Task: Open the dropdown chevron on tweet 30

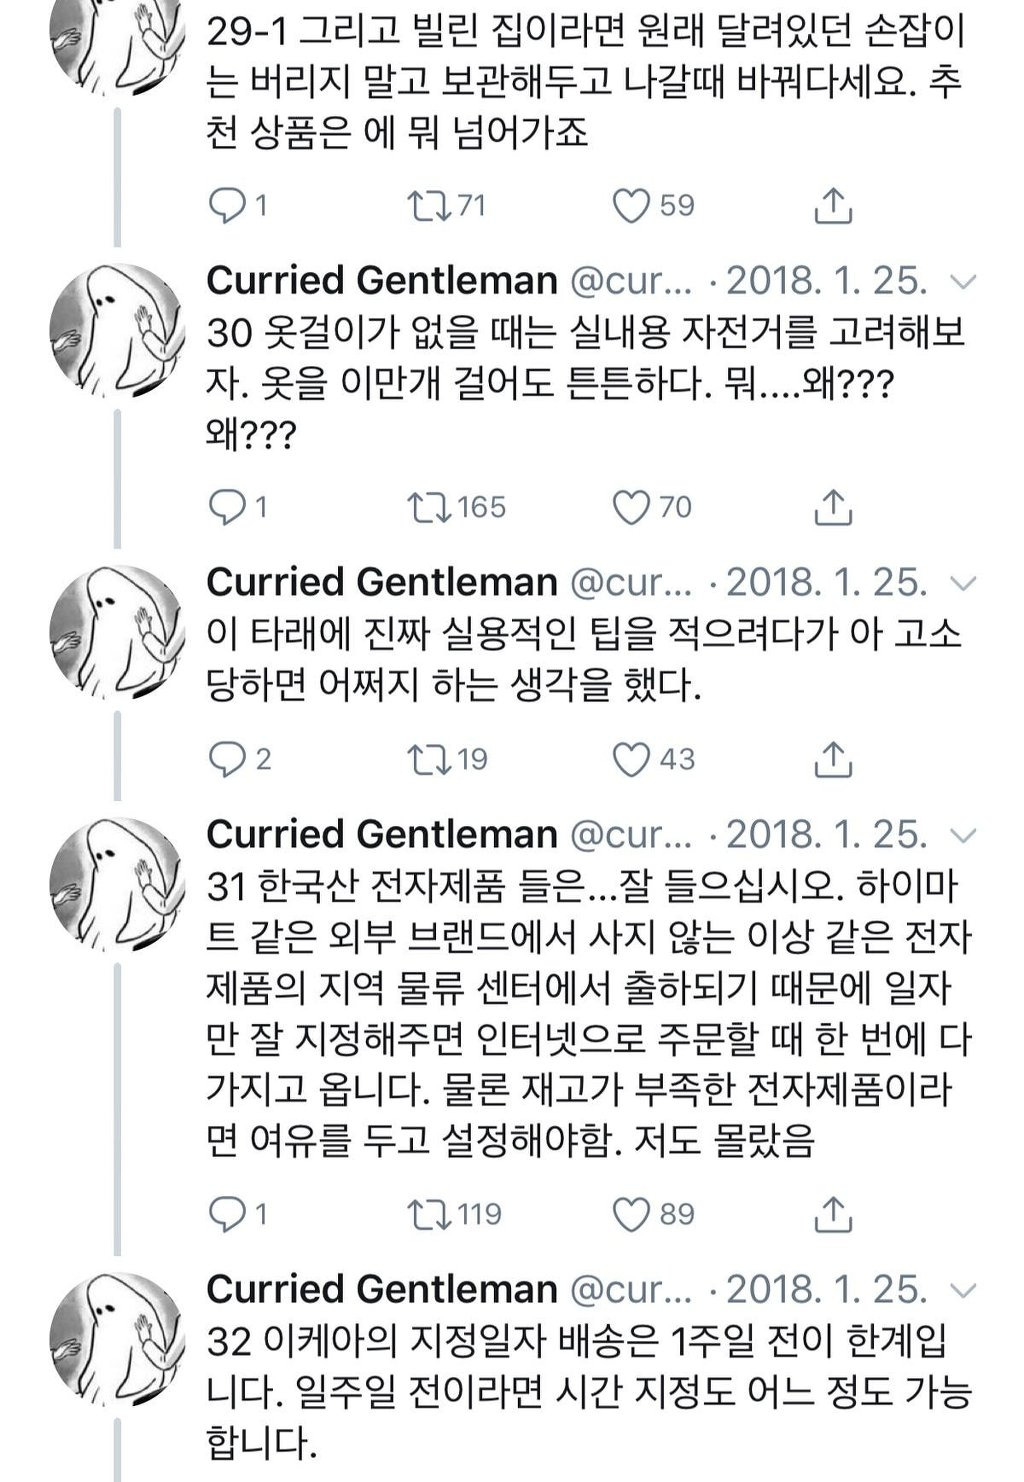Action: [962, 283]
